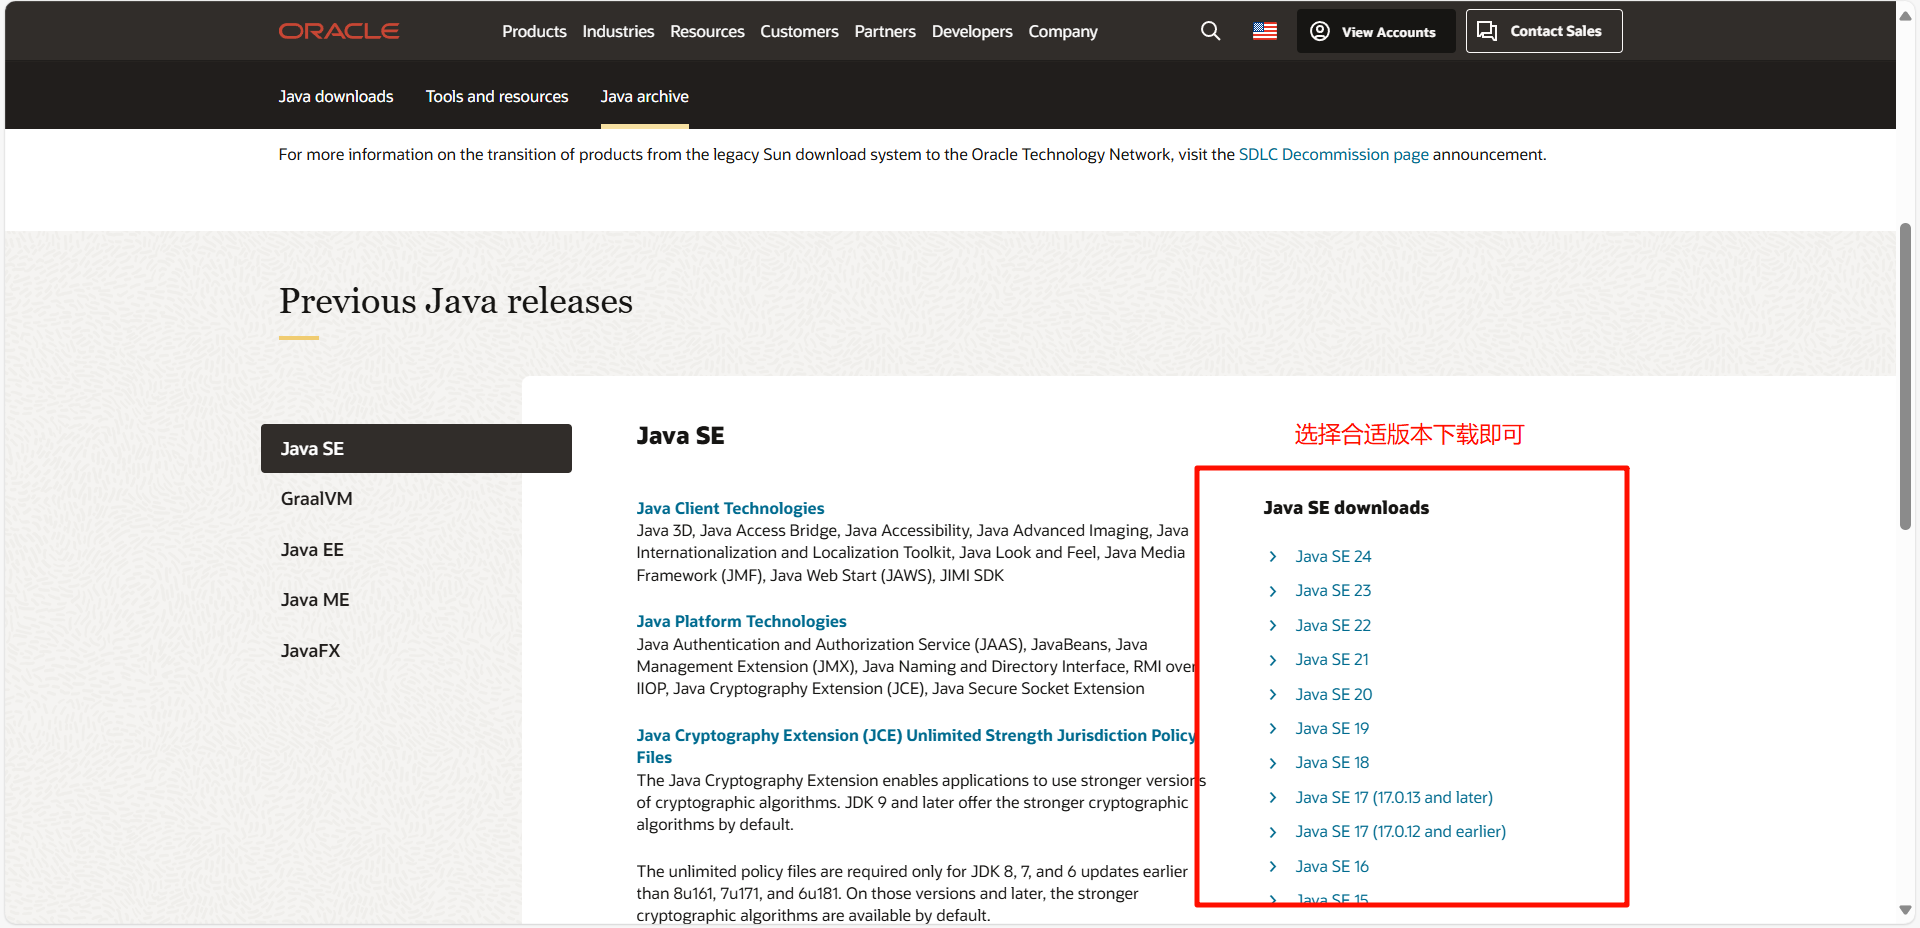Click the chevron beside Java SE 19
Image resolution: width=1920 pixels, height=928 pixels.
pos(1273,728)
